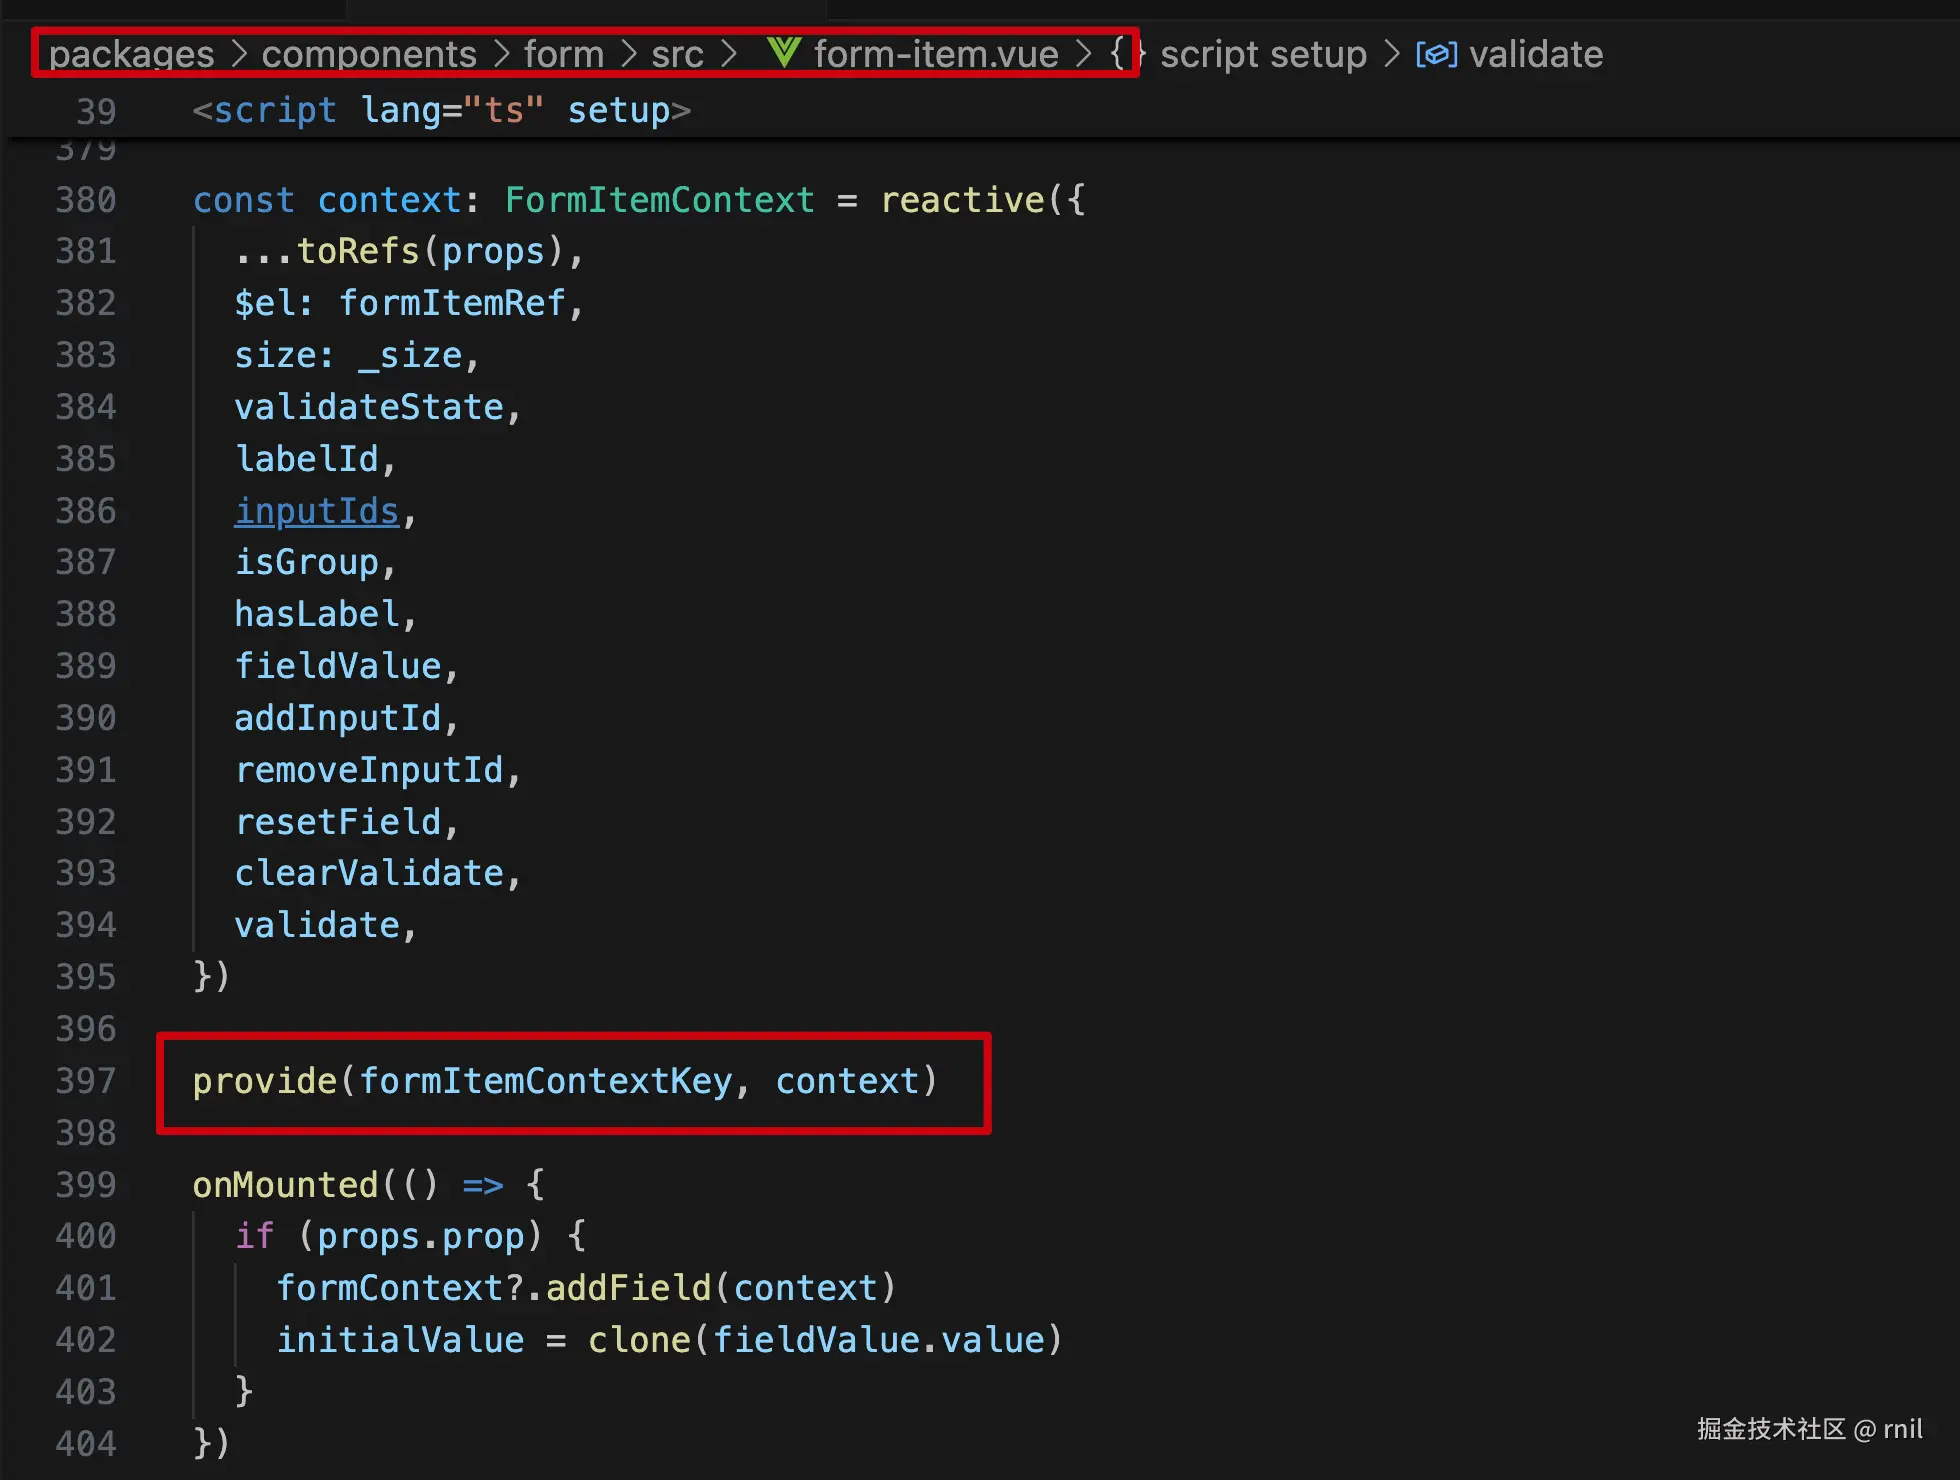
Task: Click the FormItemContext type name
Action: point(659,200)
